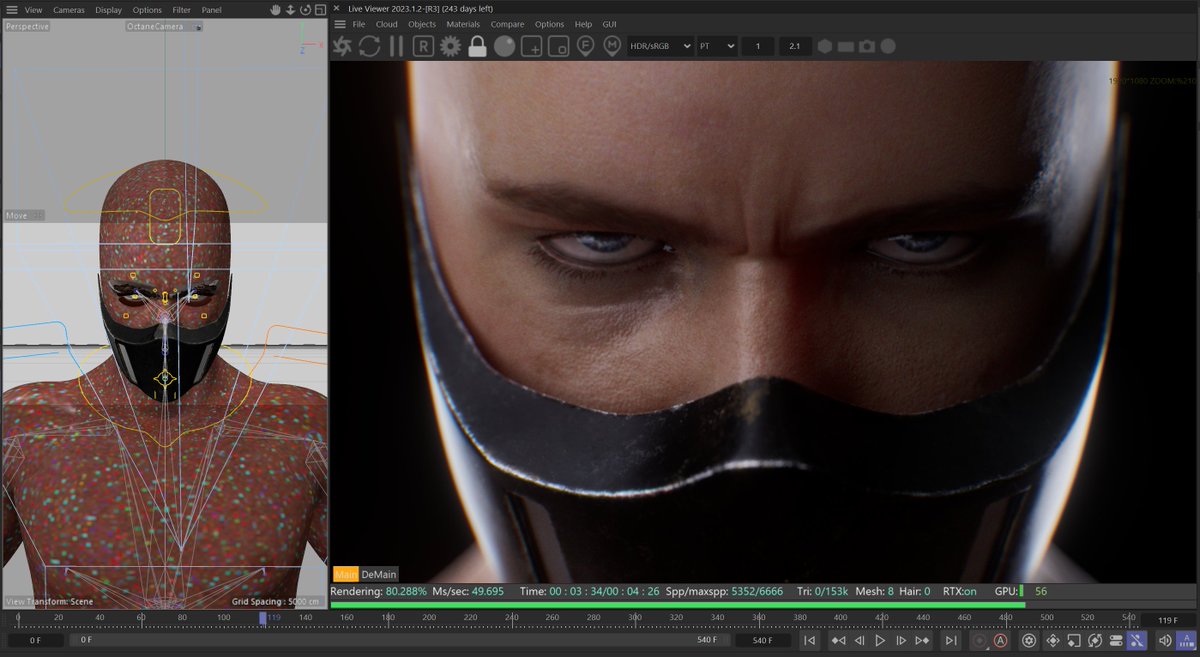Click the OctaneCamera label in viewport
This screenshot has width=1200, height=657.
pos(164,26)
